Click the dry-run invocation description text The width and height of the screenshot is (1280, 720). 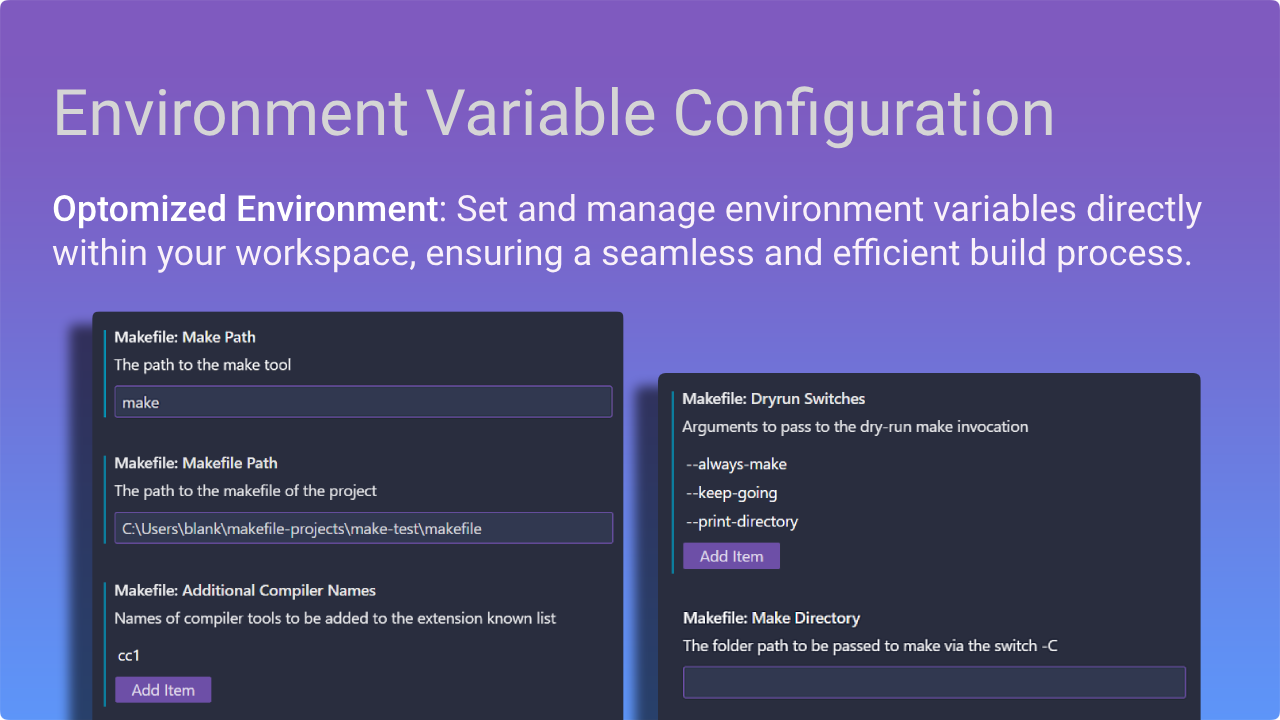855,426
